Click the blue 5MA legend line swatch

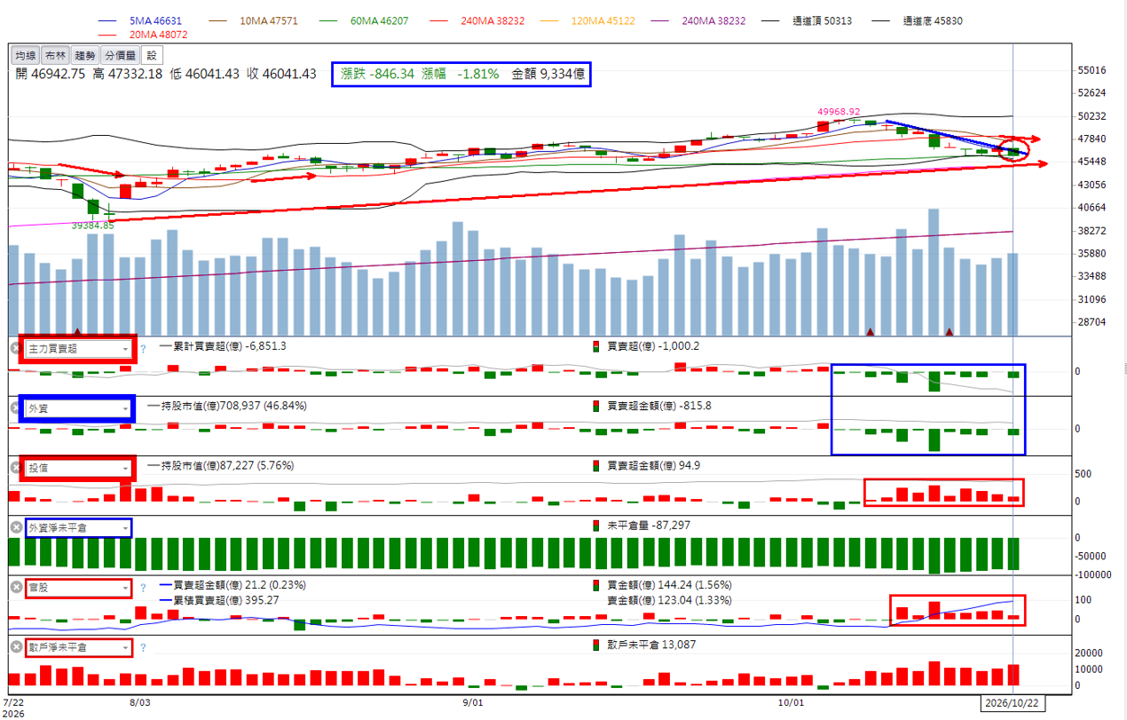(107, 21)
